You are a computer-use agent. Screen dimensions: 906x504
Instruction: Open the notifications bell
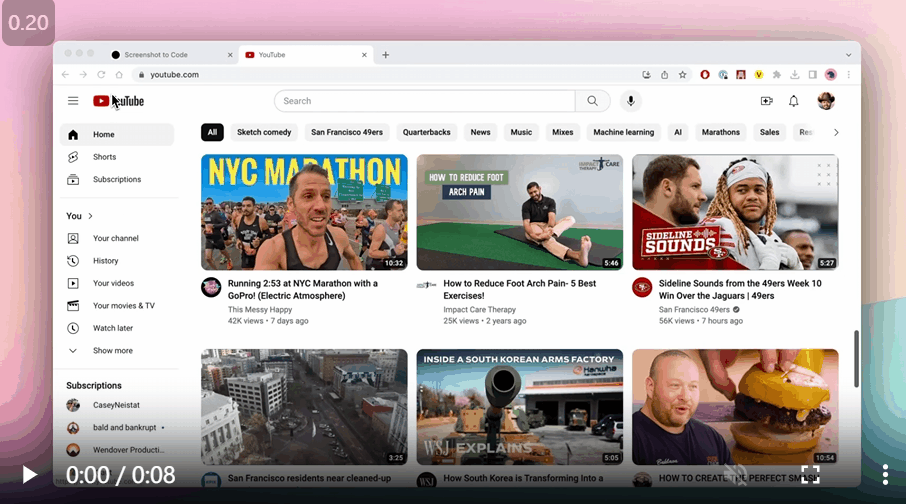[793, 101]
